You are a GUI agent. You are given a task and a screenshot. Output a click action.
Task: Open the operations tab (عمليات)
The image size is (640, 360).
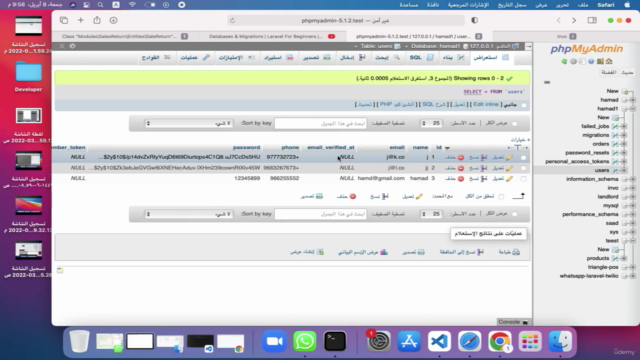[x=195, y=58]
